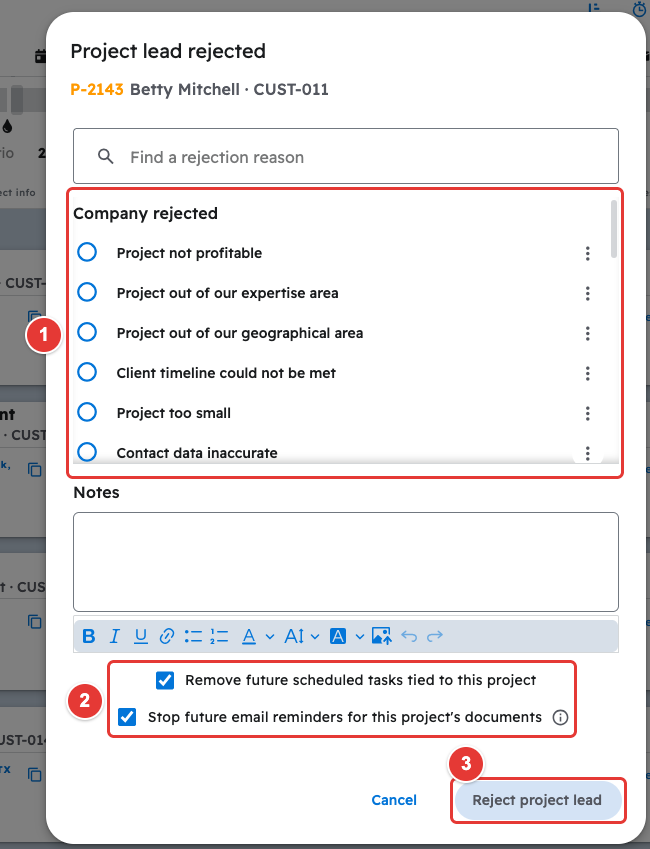
Task: Open options menu for Client timeline reason
Action: pyautogui.click(x=587, y=374)
